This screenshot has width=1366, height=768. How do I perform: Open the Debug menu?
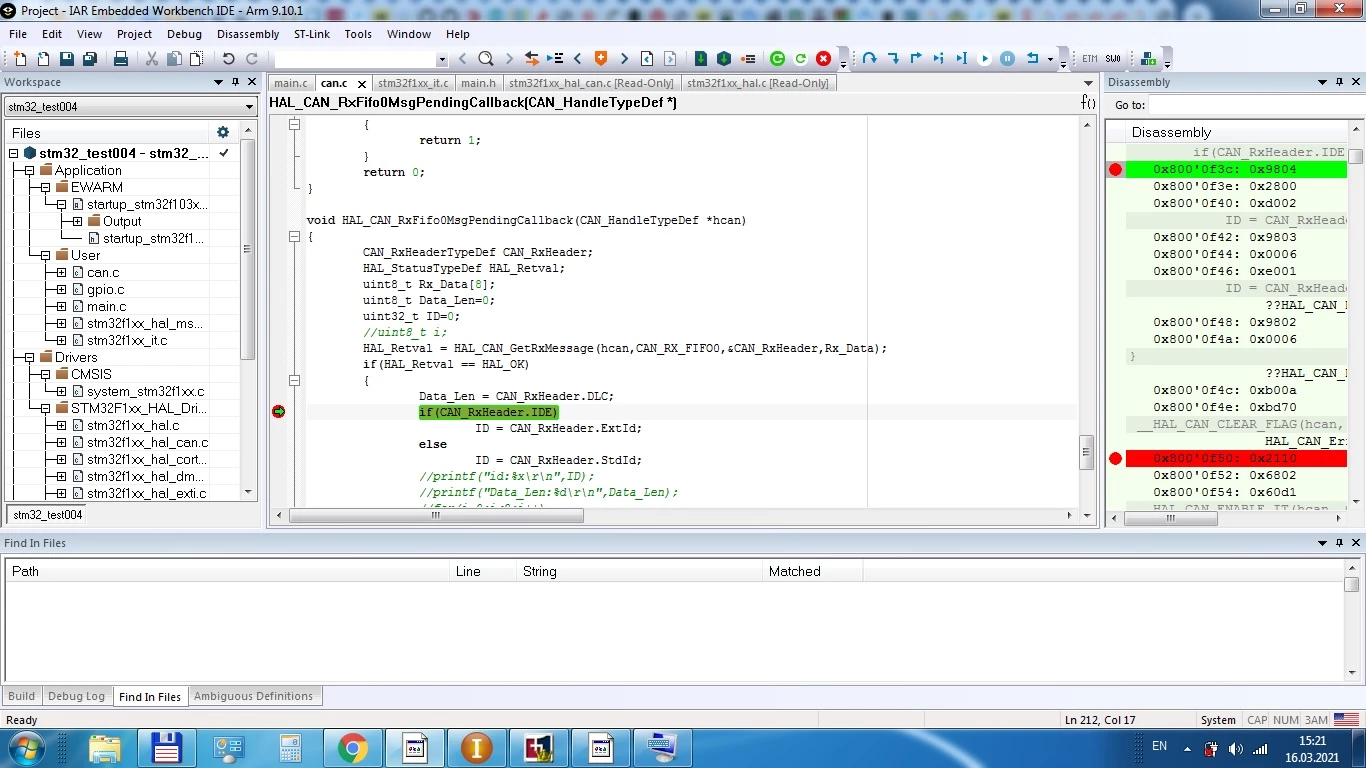[184, 34]
